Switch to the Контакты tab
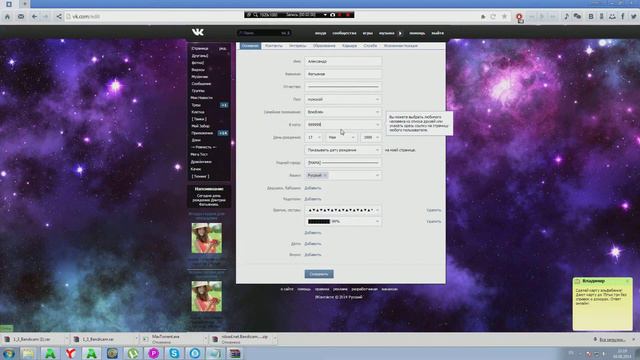The image size is (640, 360). tap(273, 46)
